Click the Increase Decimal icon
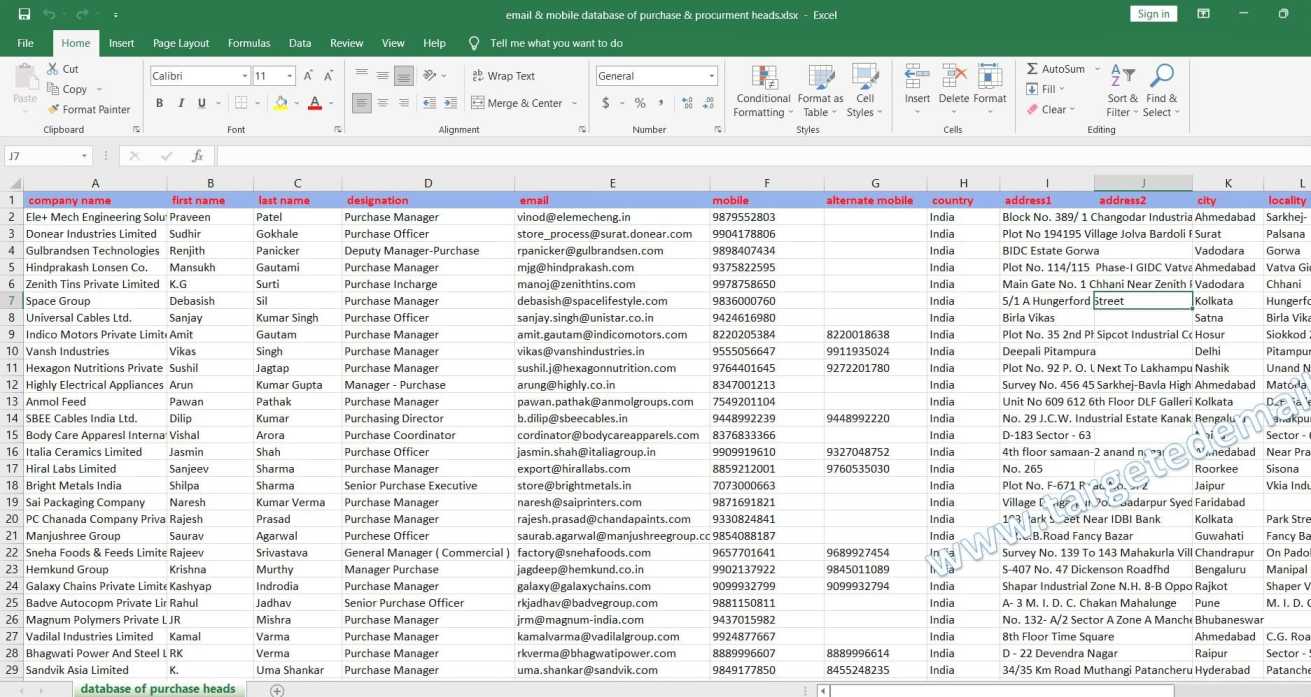 (688, 103)
